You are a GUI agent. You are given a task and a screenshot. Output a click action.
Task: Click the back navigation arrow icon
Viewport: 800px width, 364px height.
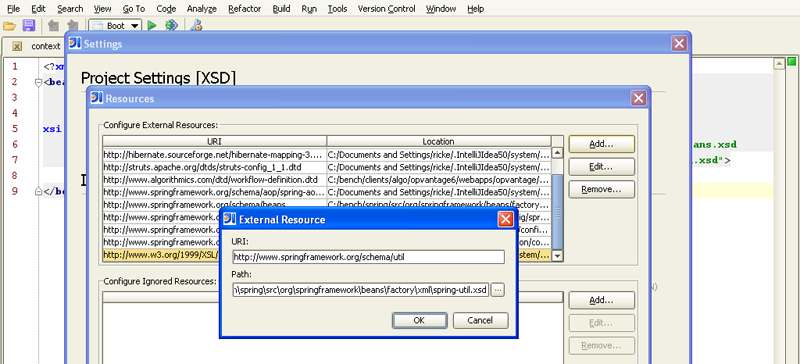(54, 26)
